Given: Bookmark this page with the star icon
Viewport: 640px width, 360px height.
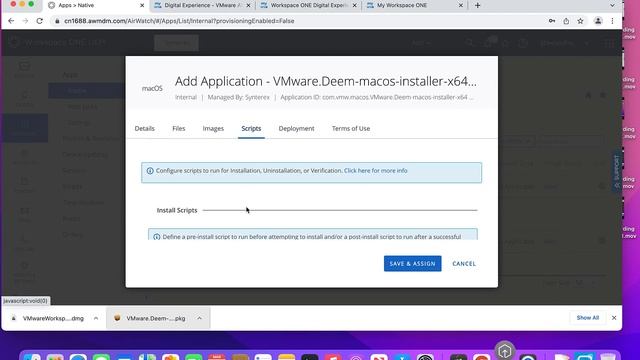Looking at the screenshot, I should pos(580,21).
